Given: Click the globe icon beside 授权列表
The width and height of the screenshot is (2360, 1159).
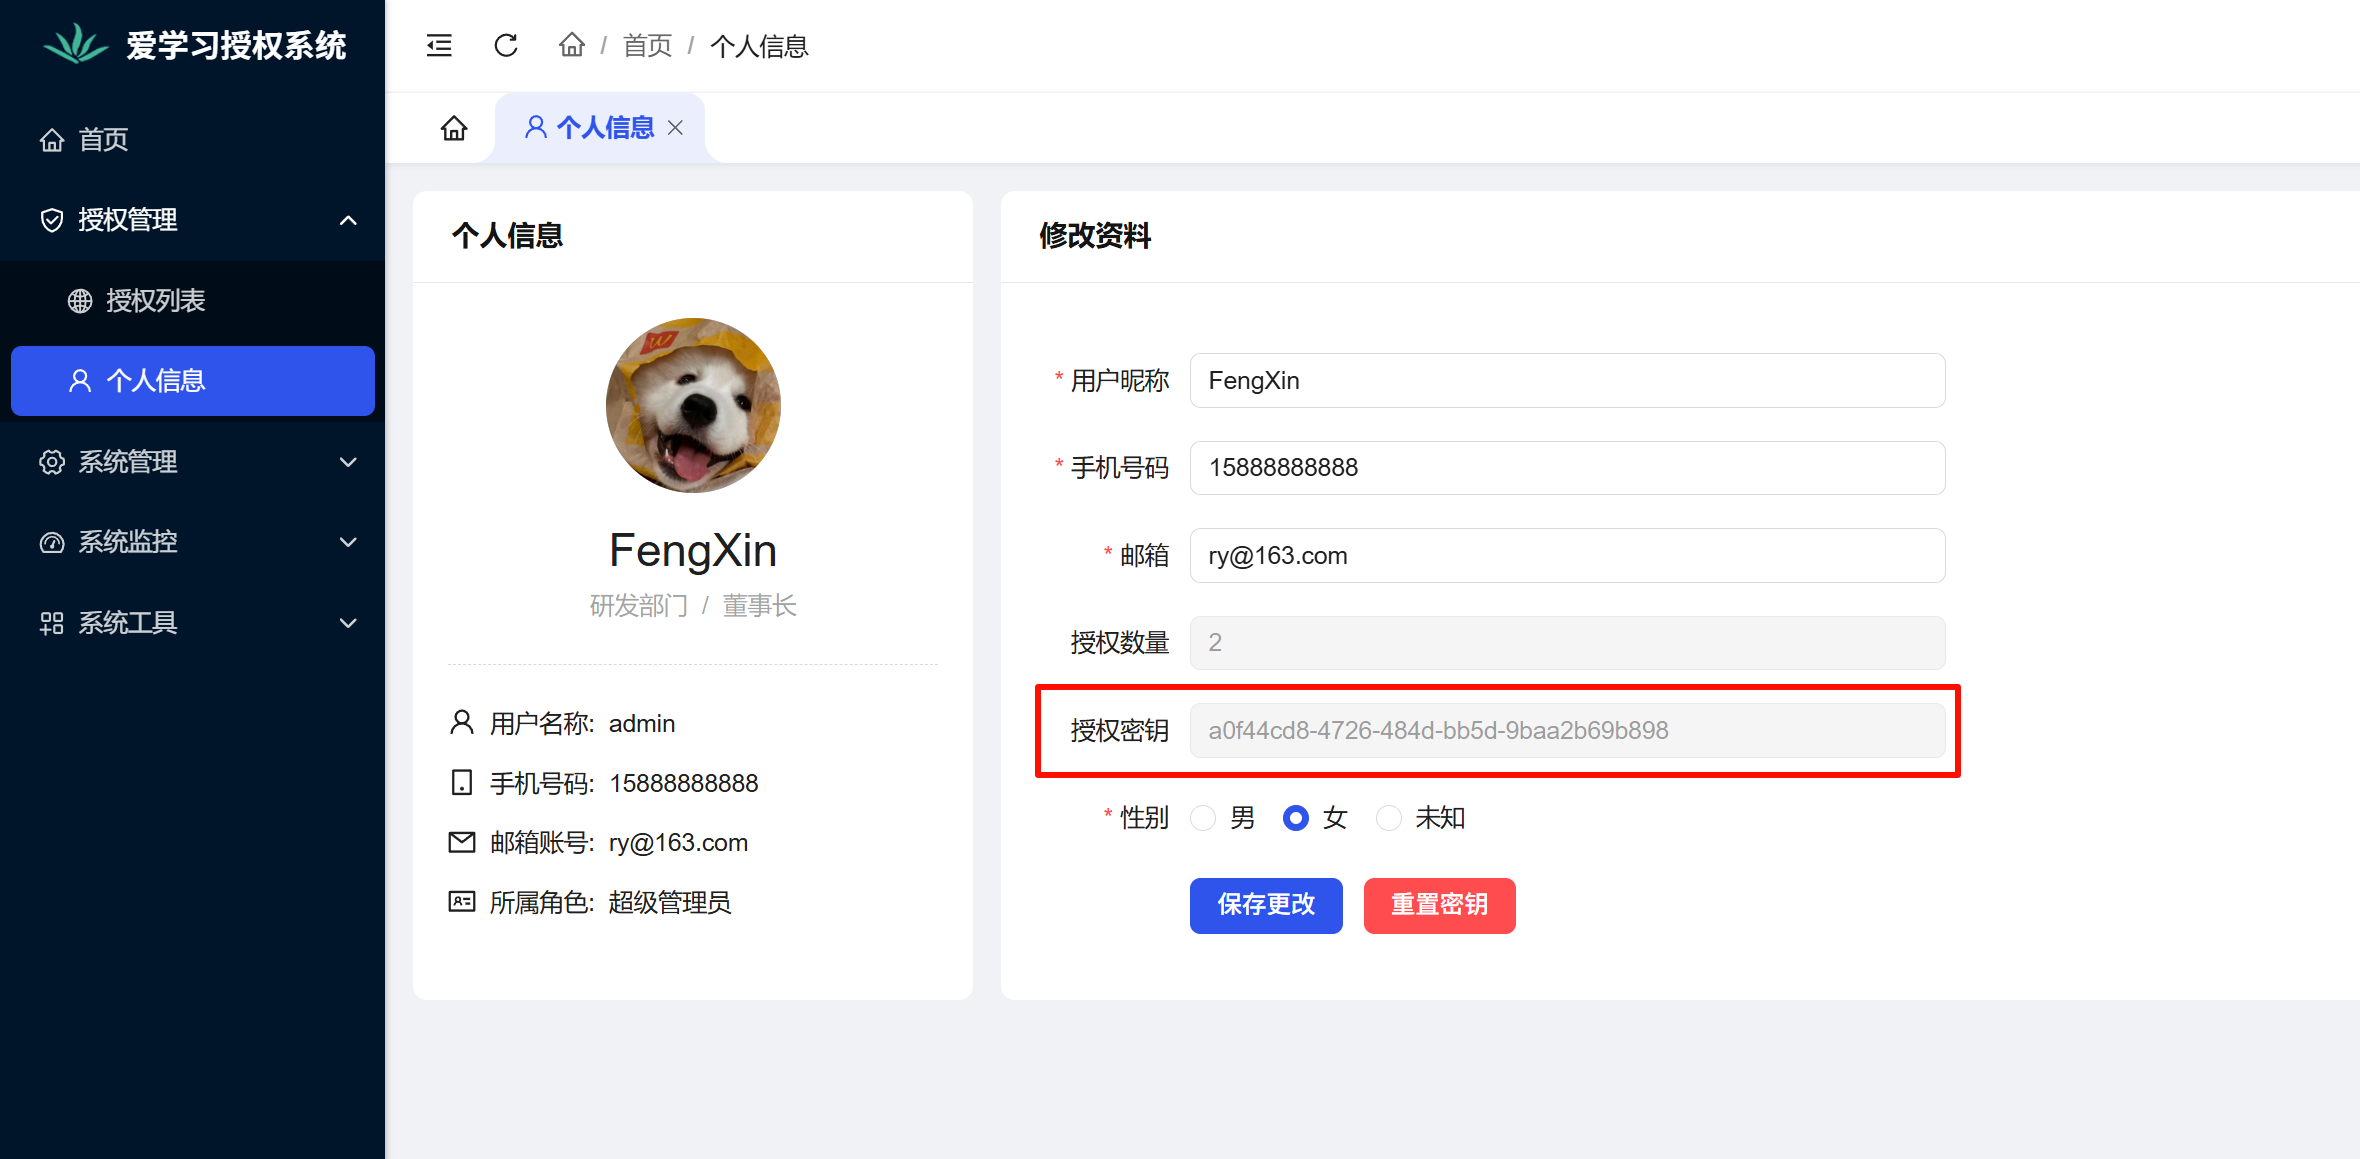Looking at the screenshot, I should pyautogui.click(x=80, y=301).
